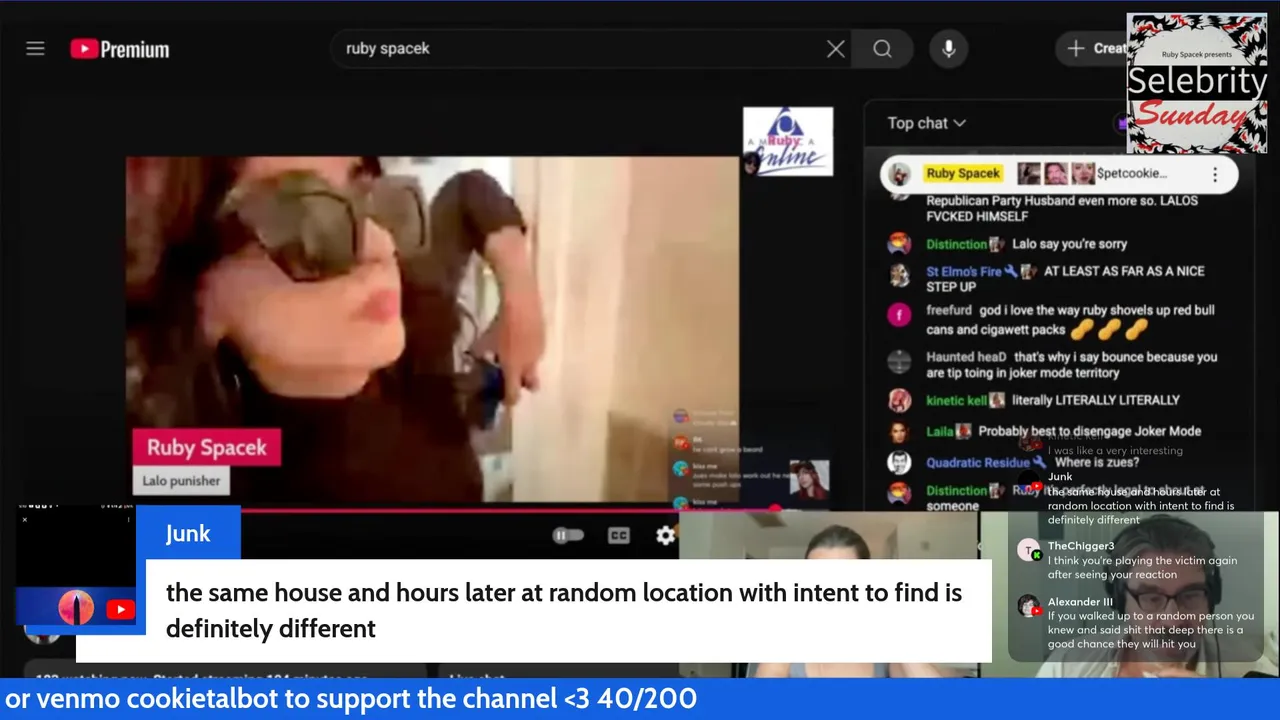The width and height of the screenshot is (1280, 720).
Task: Click freefurd's pink 'f' avatar
Action: coord(899,315)
